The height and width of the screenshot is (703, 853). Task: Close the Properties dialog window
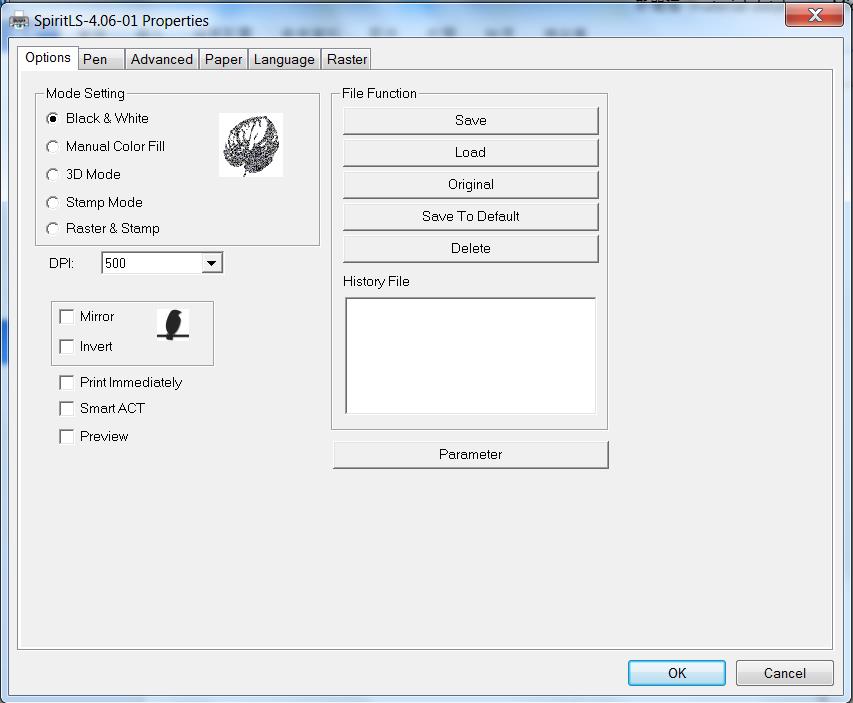(x=815, y=15)
